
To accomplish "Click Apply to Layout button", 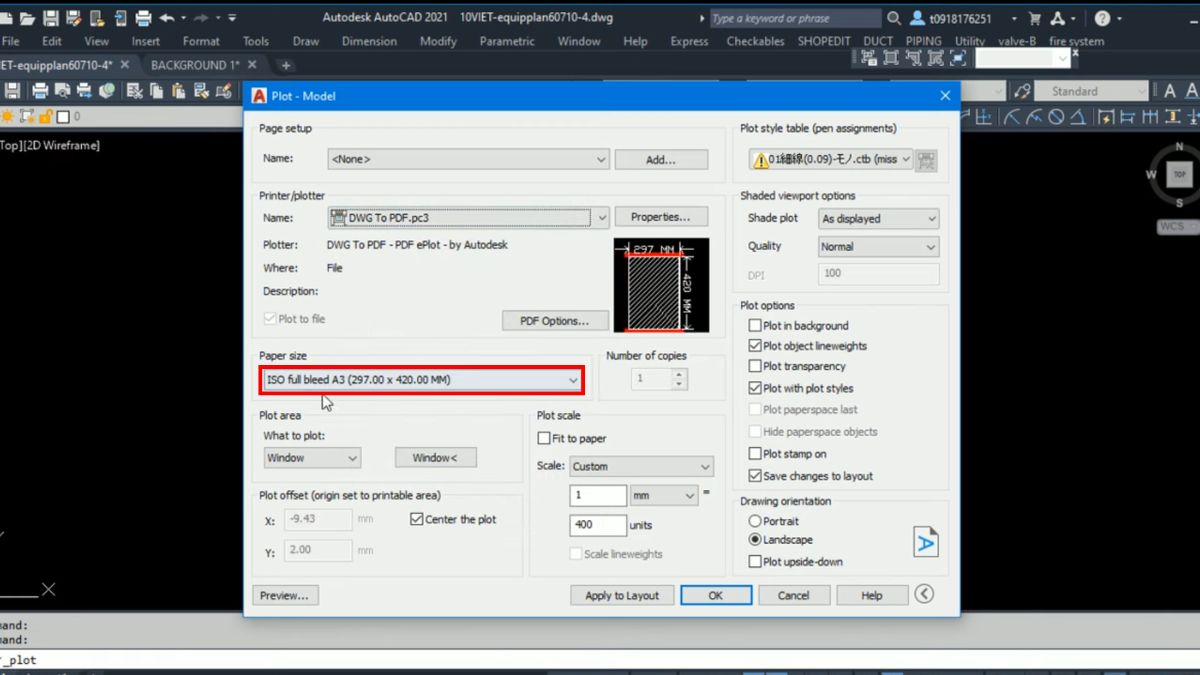I will coord(622,595).
